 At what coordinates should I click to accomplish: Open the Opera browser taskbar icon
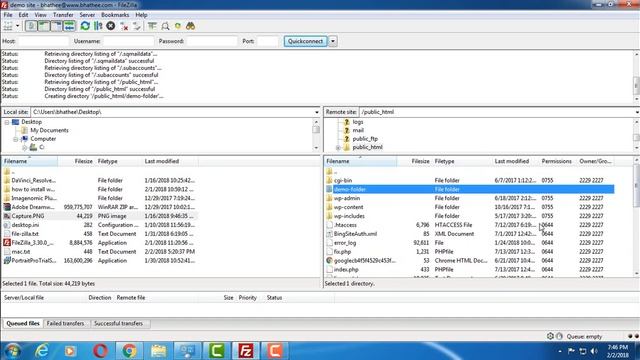tap(100, 351)
